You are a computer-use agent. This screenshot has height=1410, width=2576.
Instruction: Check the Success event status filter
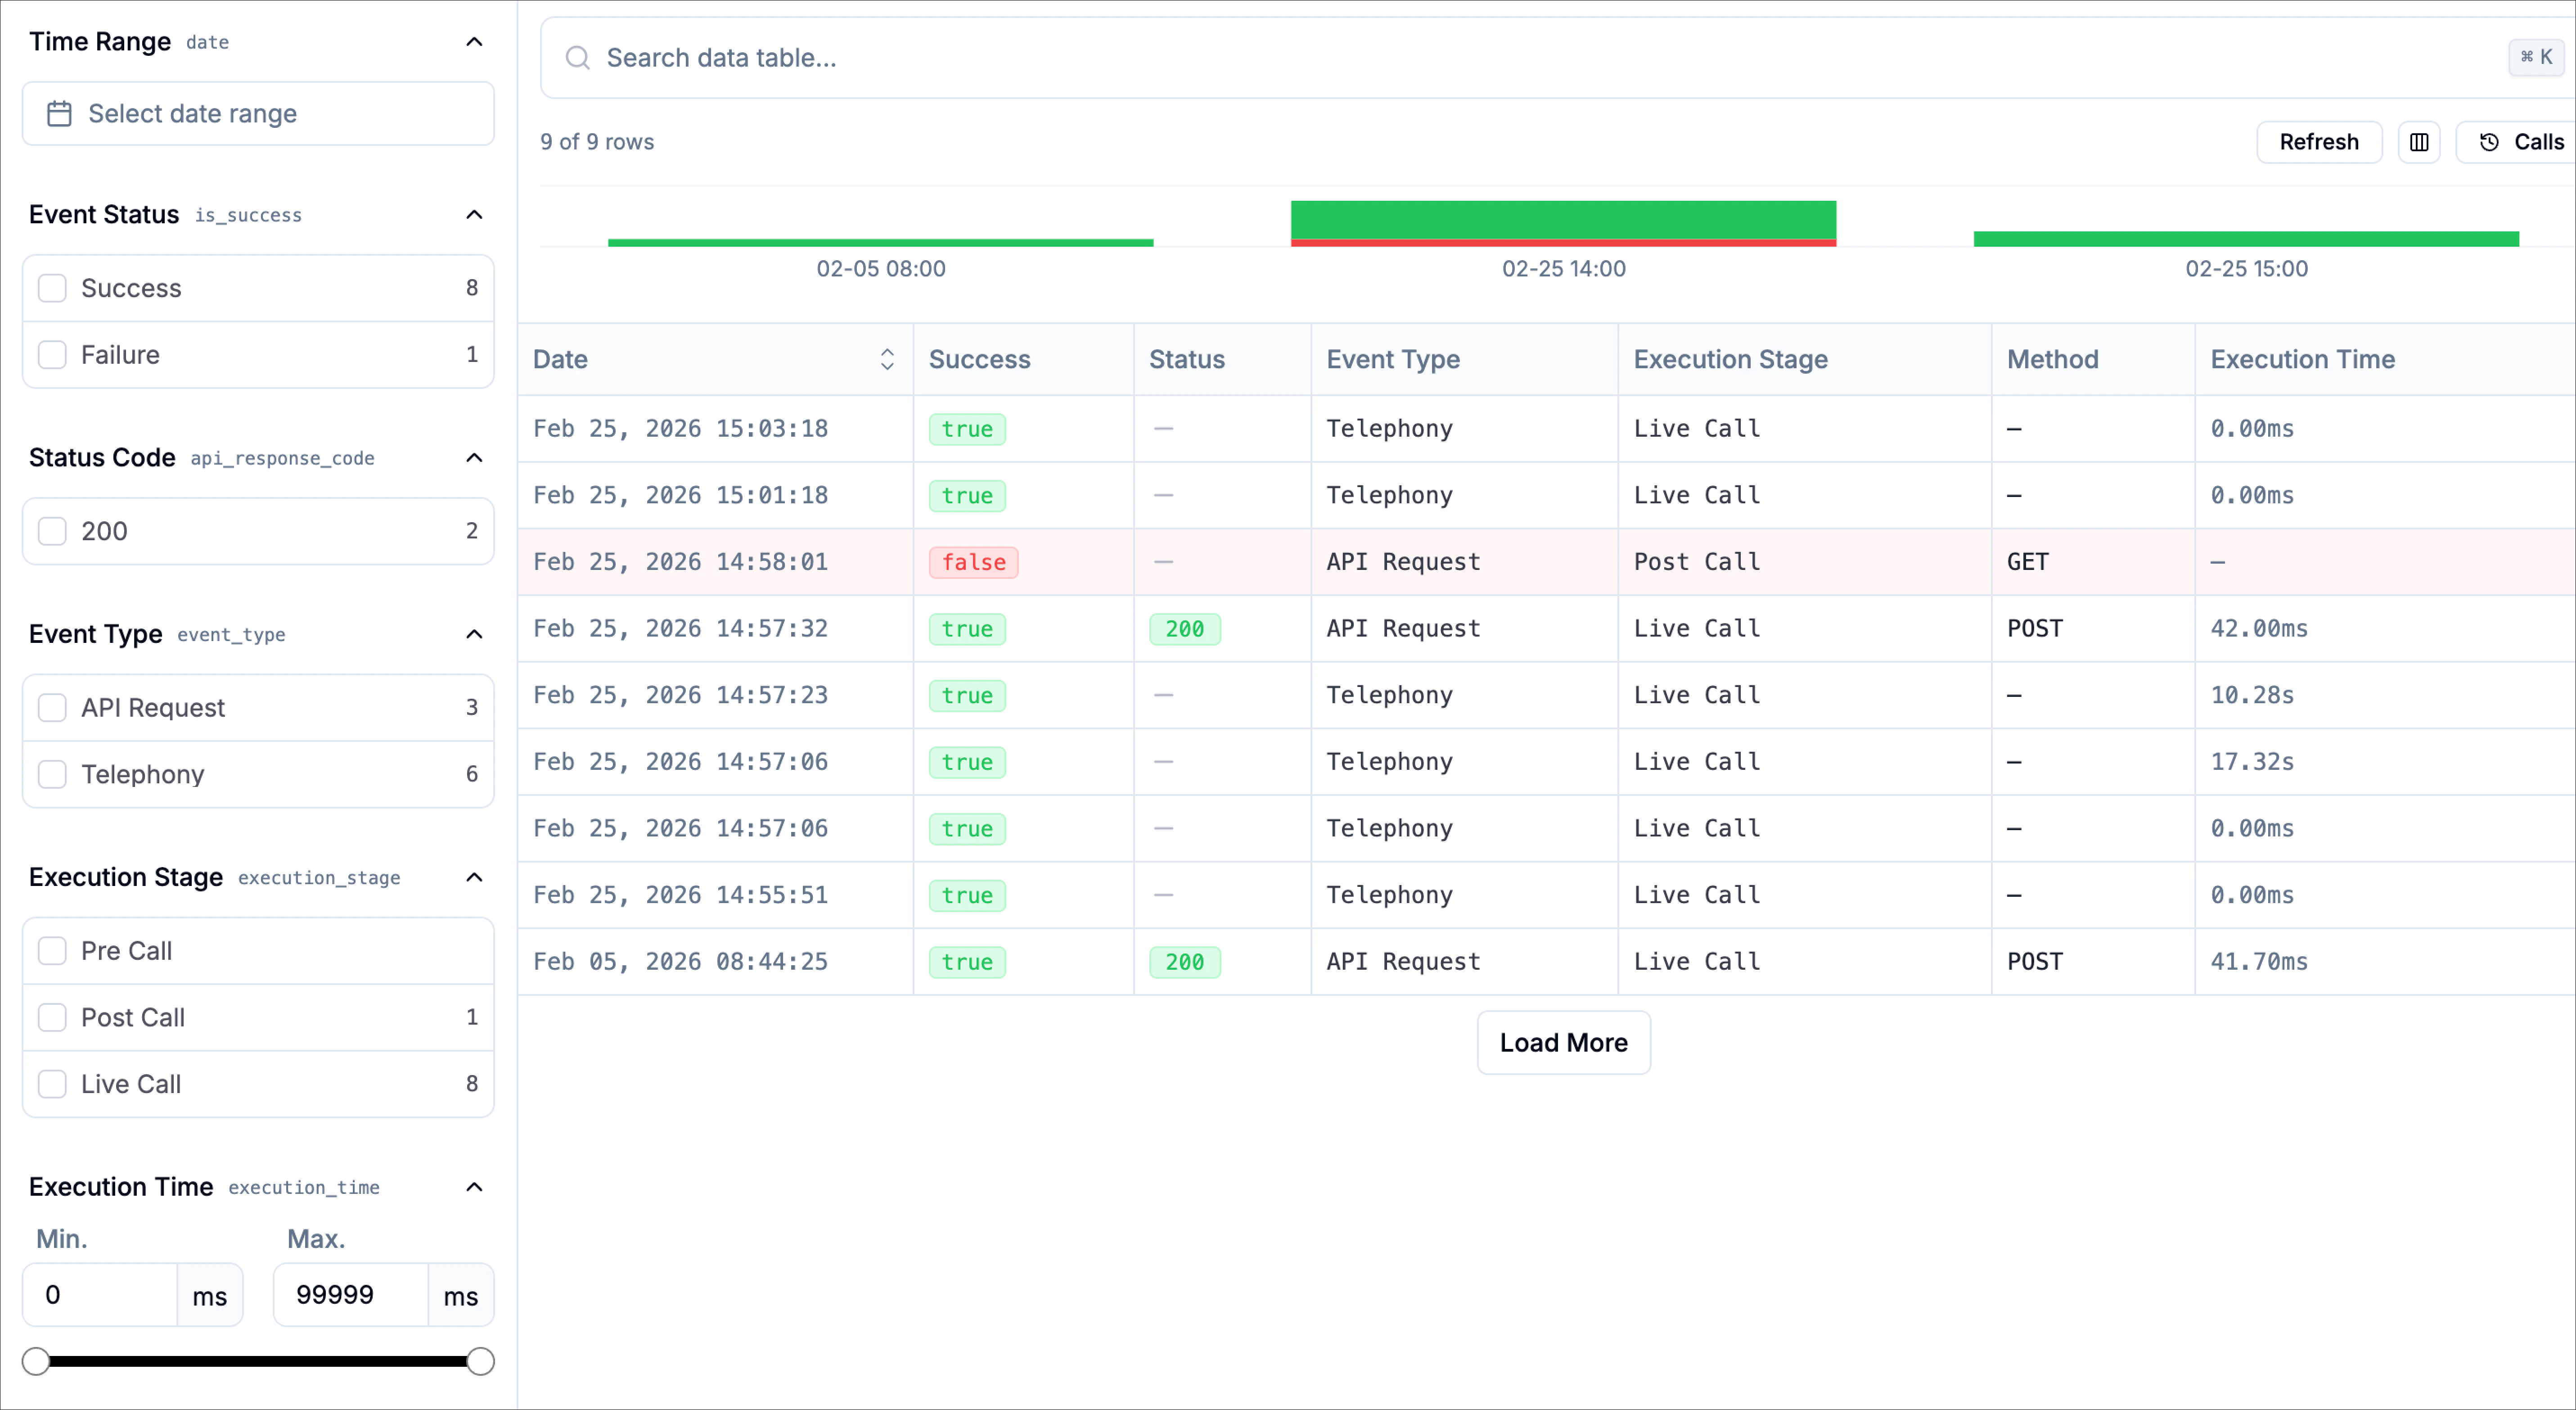(52, 288)
